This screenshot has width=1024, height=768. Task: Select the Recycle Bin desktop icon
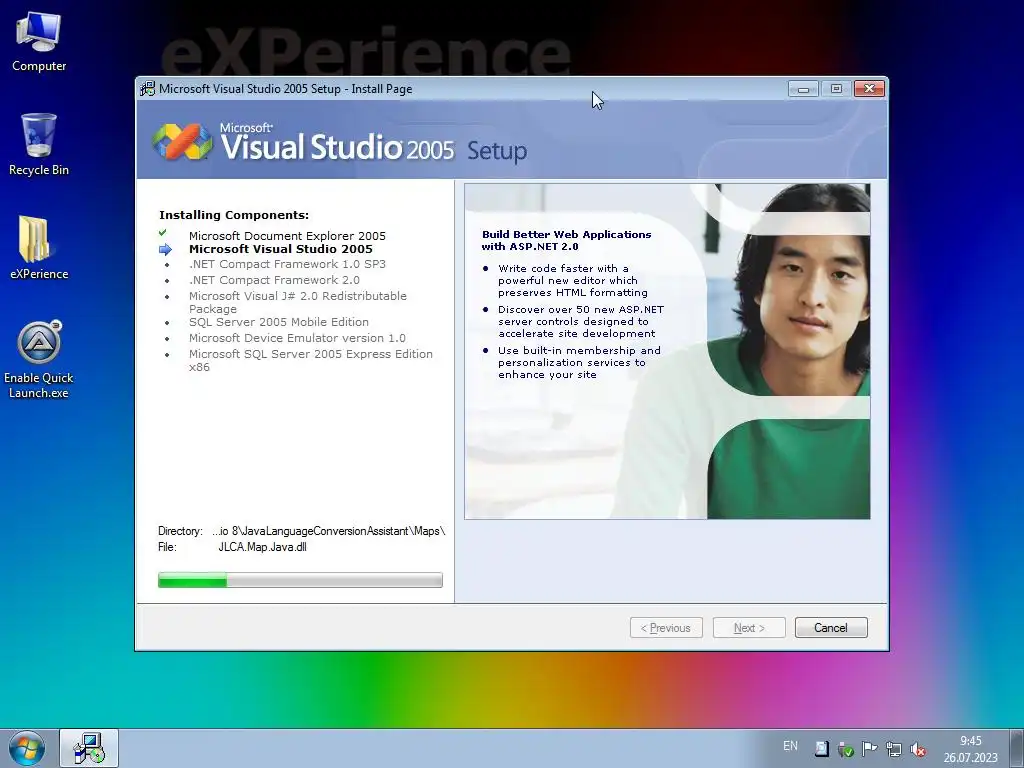39,145
